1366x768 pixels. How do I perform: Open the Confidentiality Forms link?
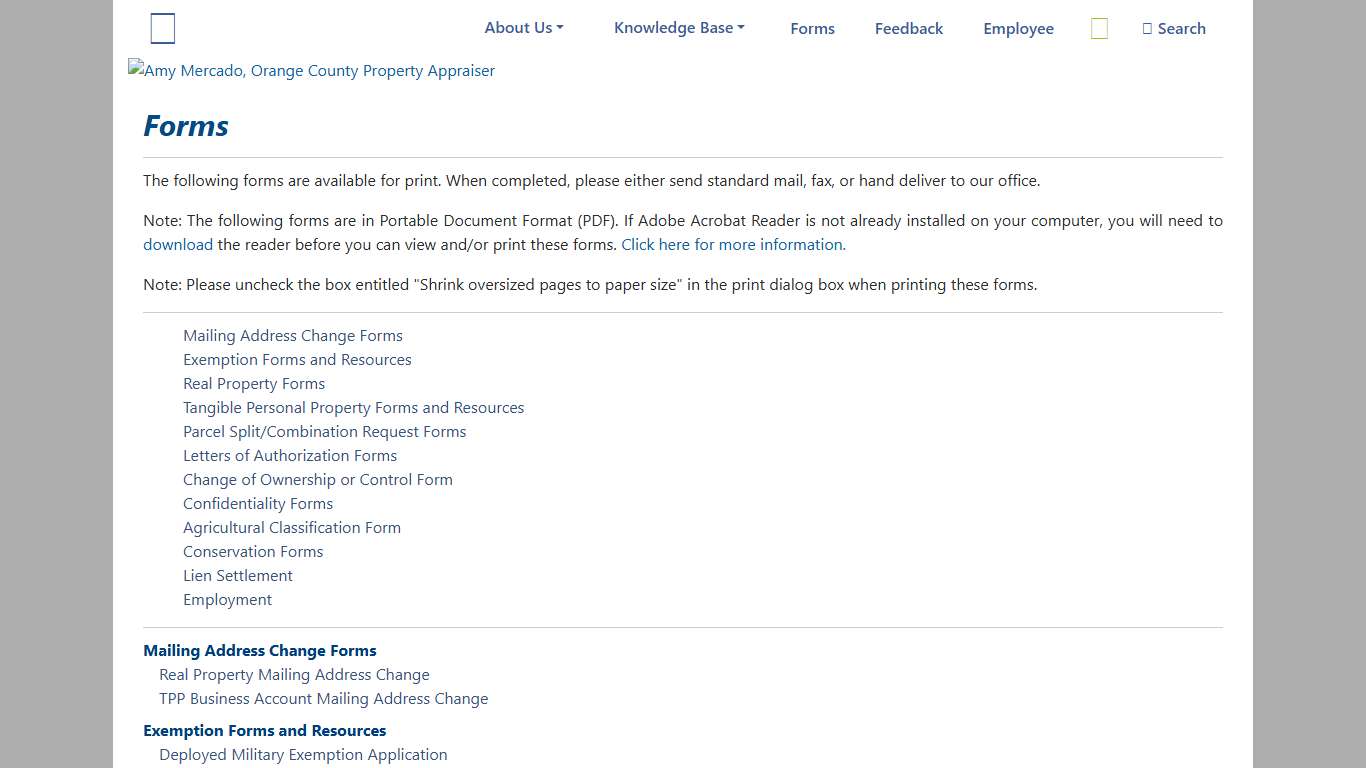coord(258,504)
